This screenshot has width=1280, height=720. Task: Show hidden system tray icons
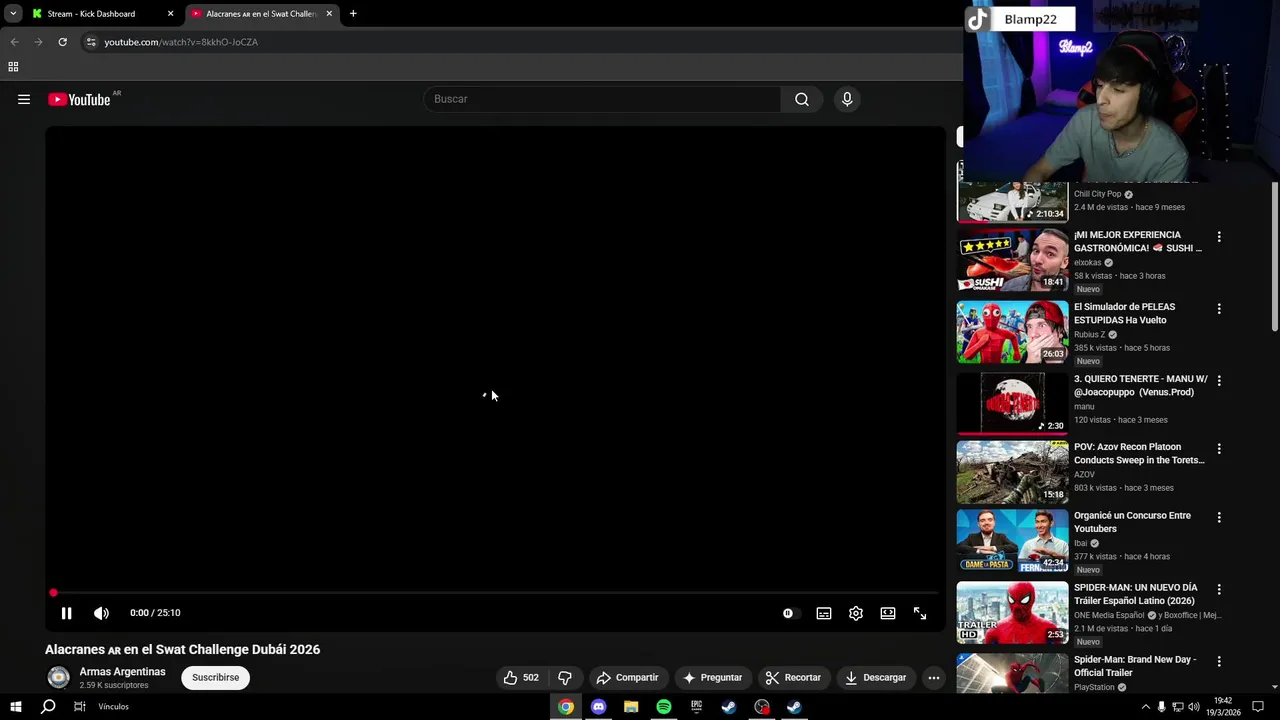(1145, 707)
